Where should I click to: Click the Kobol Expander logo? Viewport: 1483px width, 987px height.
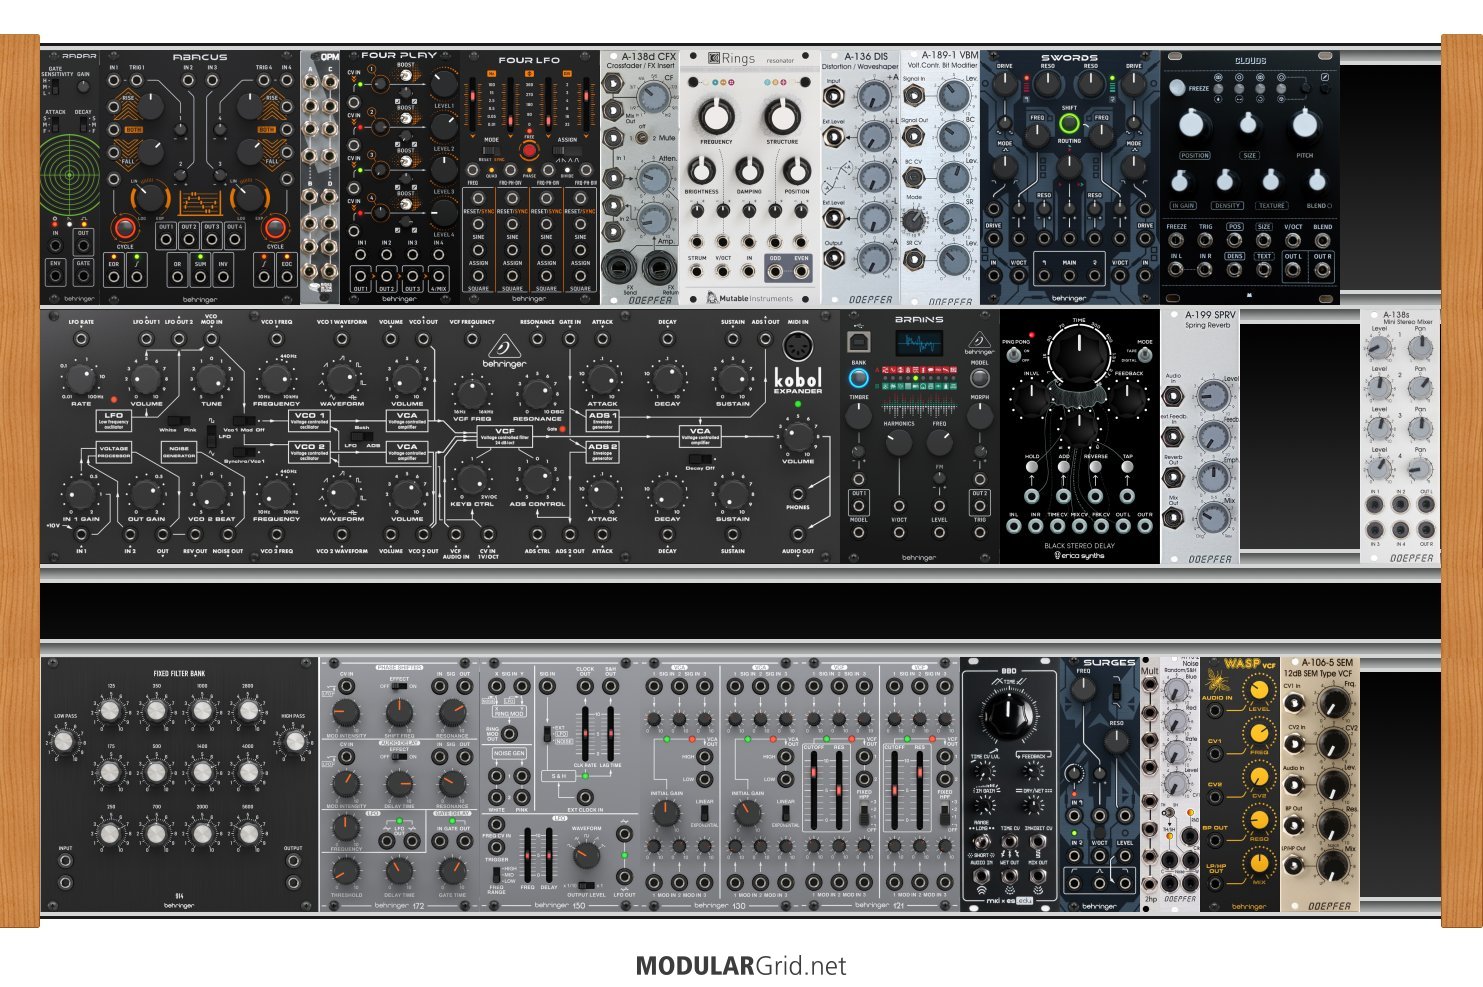[x=798, y=381]
